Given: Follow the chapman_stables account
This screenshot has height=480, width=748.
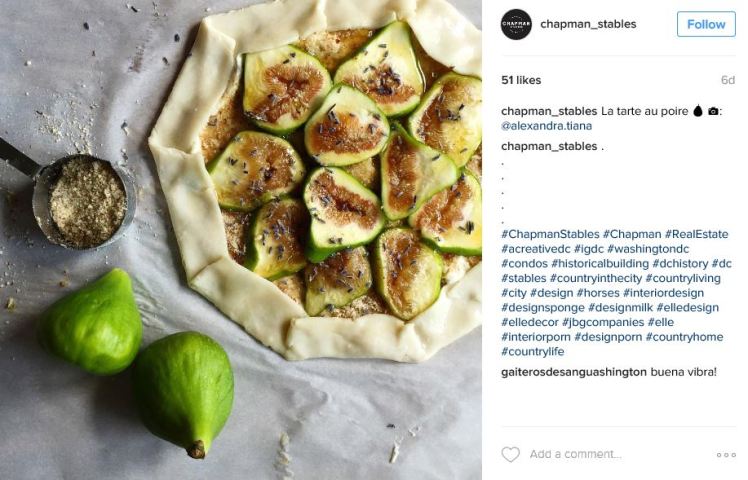Looking at the screenshot, I should 706,24.
